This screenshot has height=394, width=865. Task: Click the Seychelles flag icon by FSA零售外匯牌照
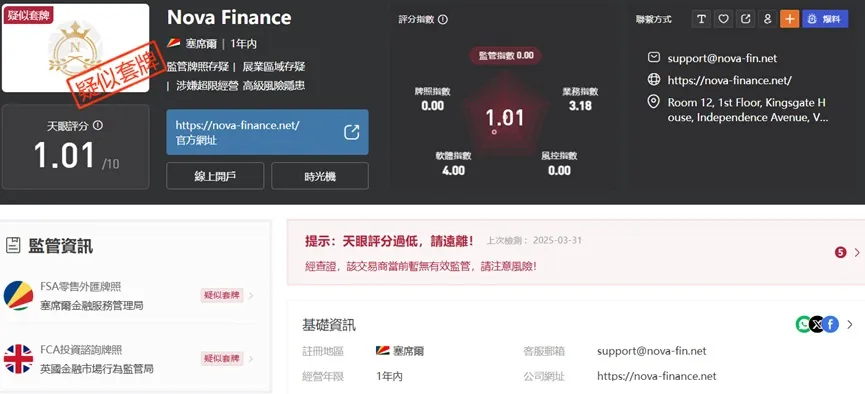point(18,295)
